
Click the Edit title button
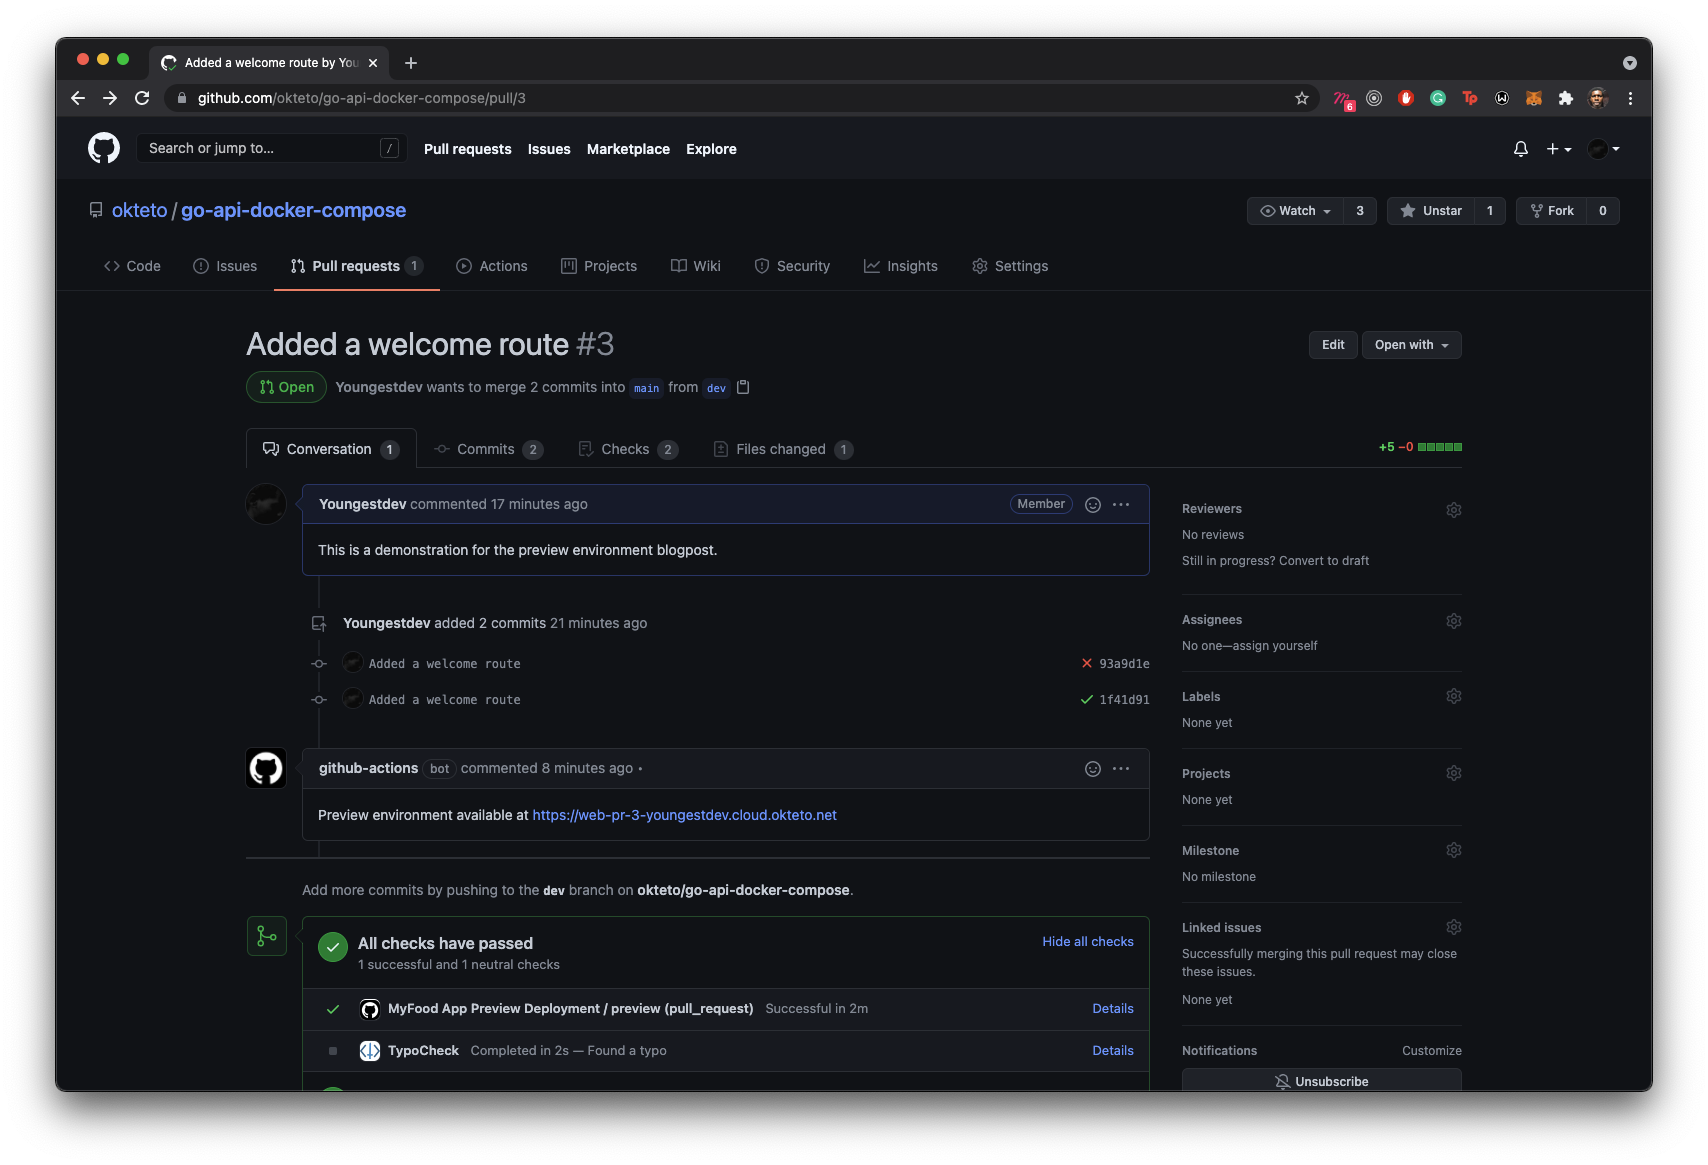tap(1333, 345)
